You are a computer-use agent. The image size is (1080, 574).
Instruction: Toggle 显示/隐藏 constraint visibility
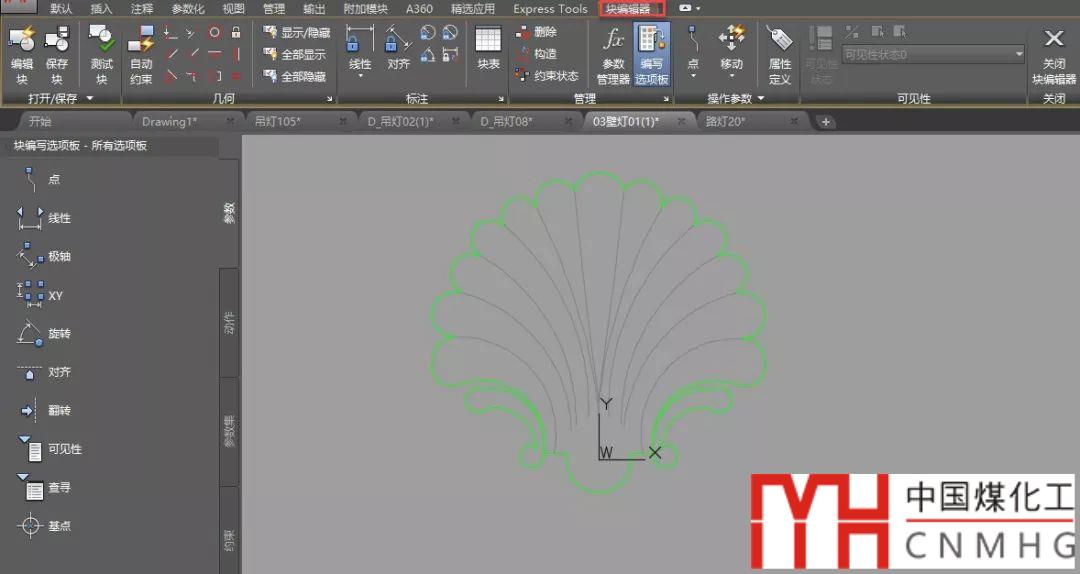[x=296, y=32]
